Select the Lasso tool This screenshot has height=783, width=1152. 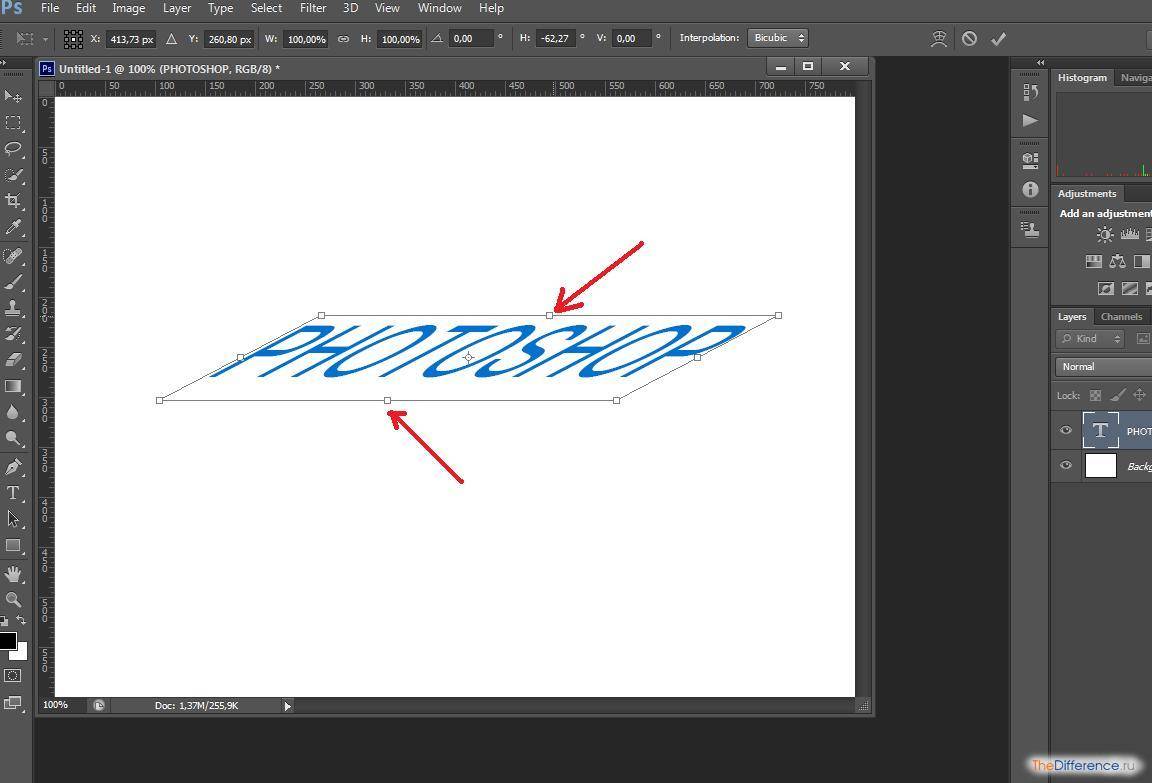pos(13,148)
